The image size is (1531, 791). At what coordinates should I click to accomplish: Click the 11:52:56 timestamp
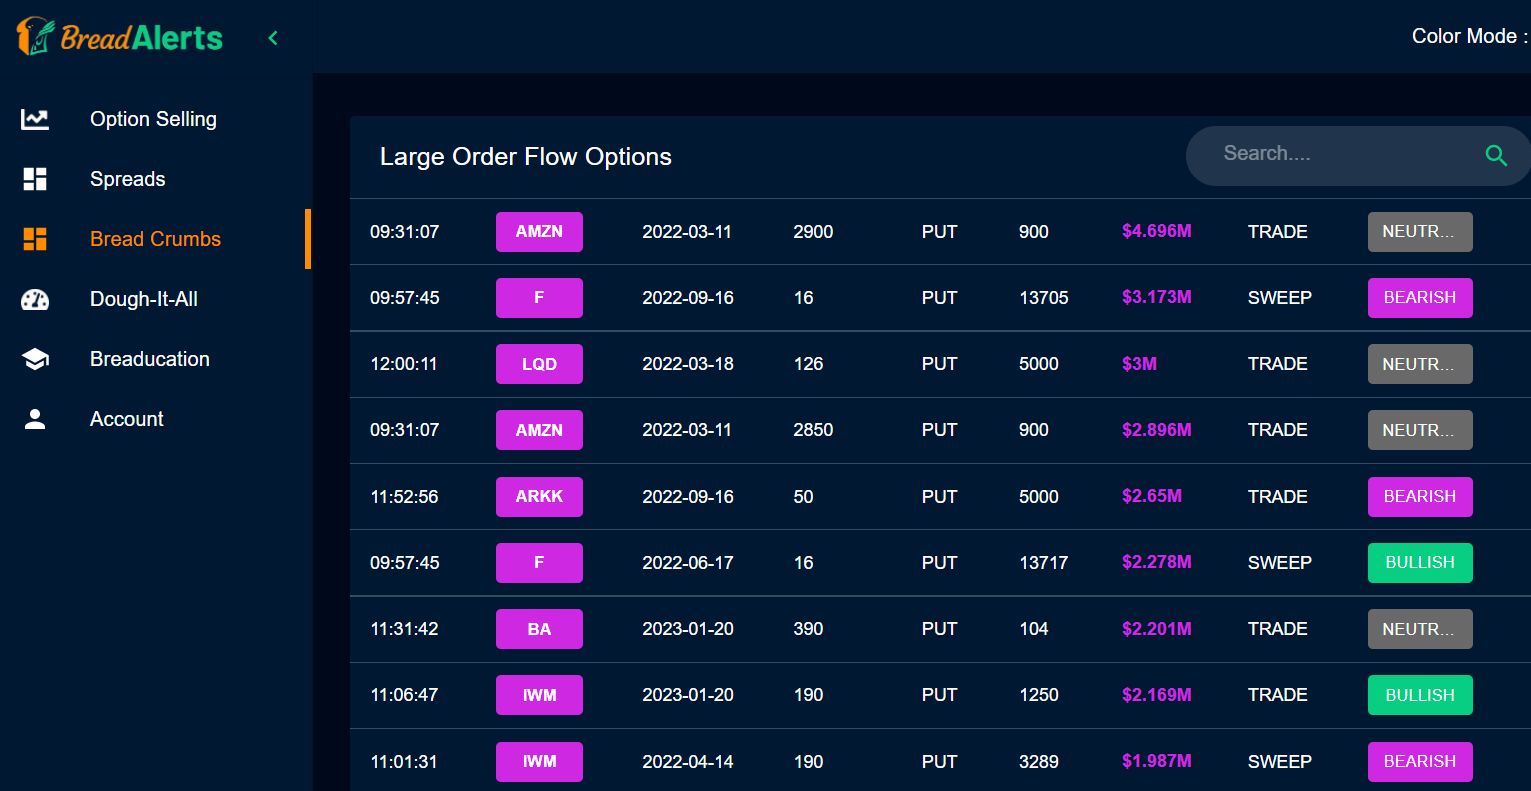coord(404,497)
